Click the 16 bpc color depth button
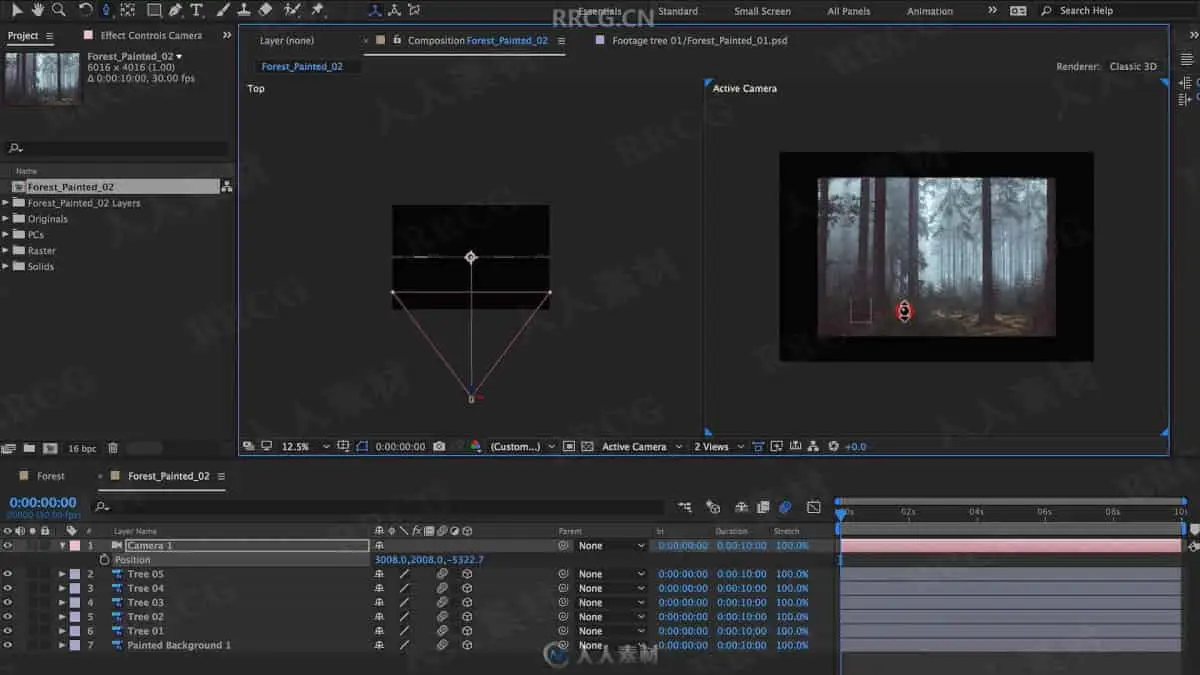The height and width of the screenshot is (675, 1200). (x=82, y=449)
